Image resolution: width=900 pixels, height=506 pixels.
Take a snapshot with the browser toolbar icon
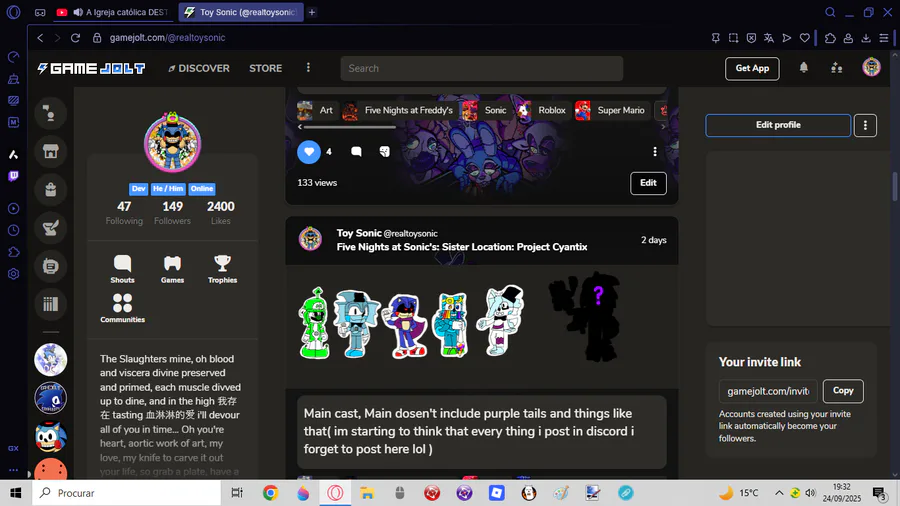pos(734,38)
